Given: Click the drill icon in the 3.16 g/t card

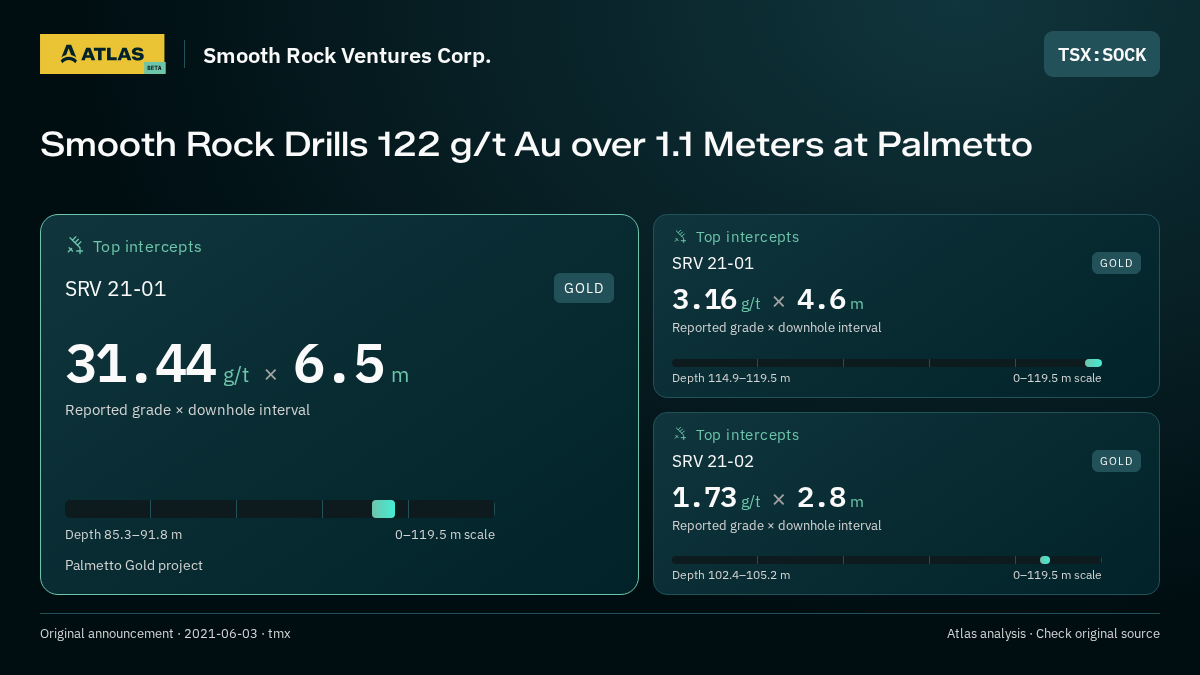Looking at the screenshot, I should click(680, 237).
